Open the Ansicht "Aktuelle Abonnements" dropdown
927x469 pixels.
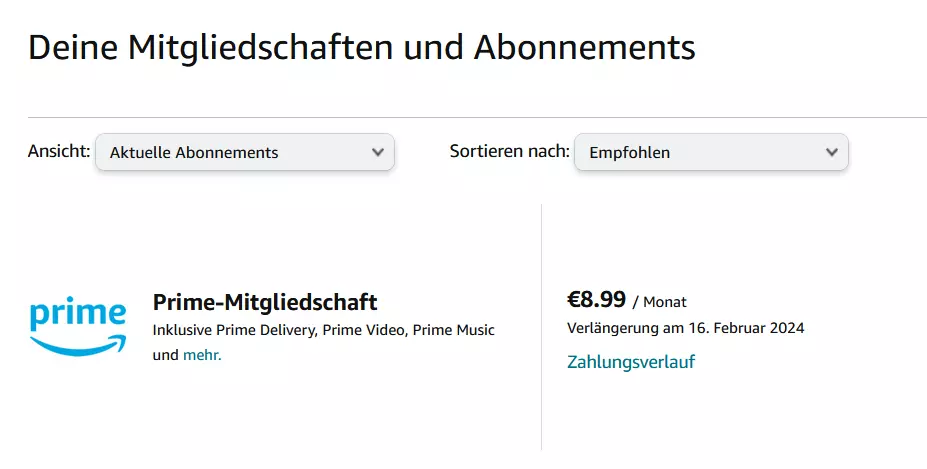245,152
